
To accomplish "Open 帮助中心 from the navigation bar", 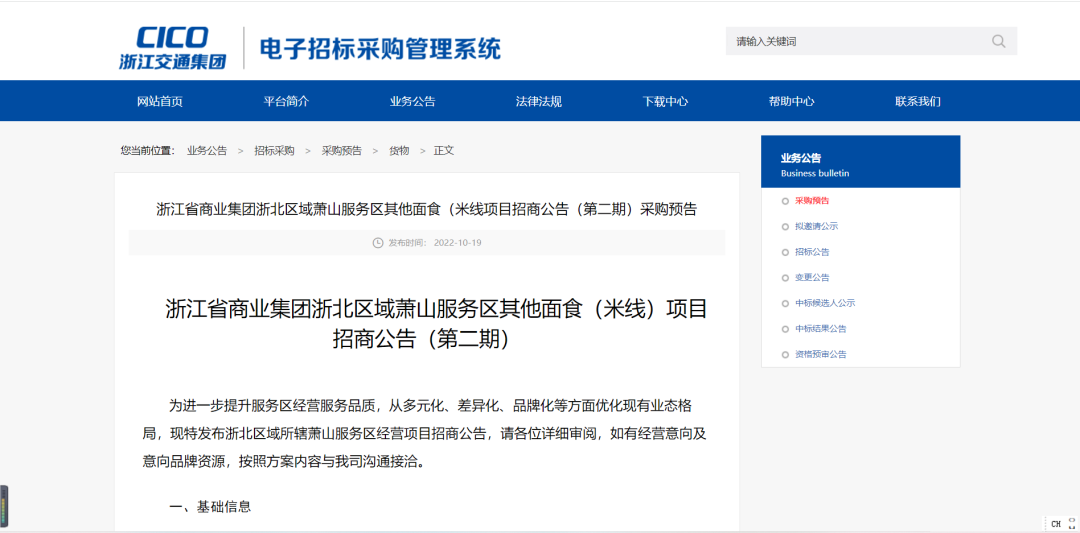I will click(791, 101).
